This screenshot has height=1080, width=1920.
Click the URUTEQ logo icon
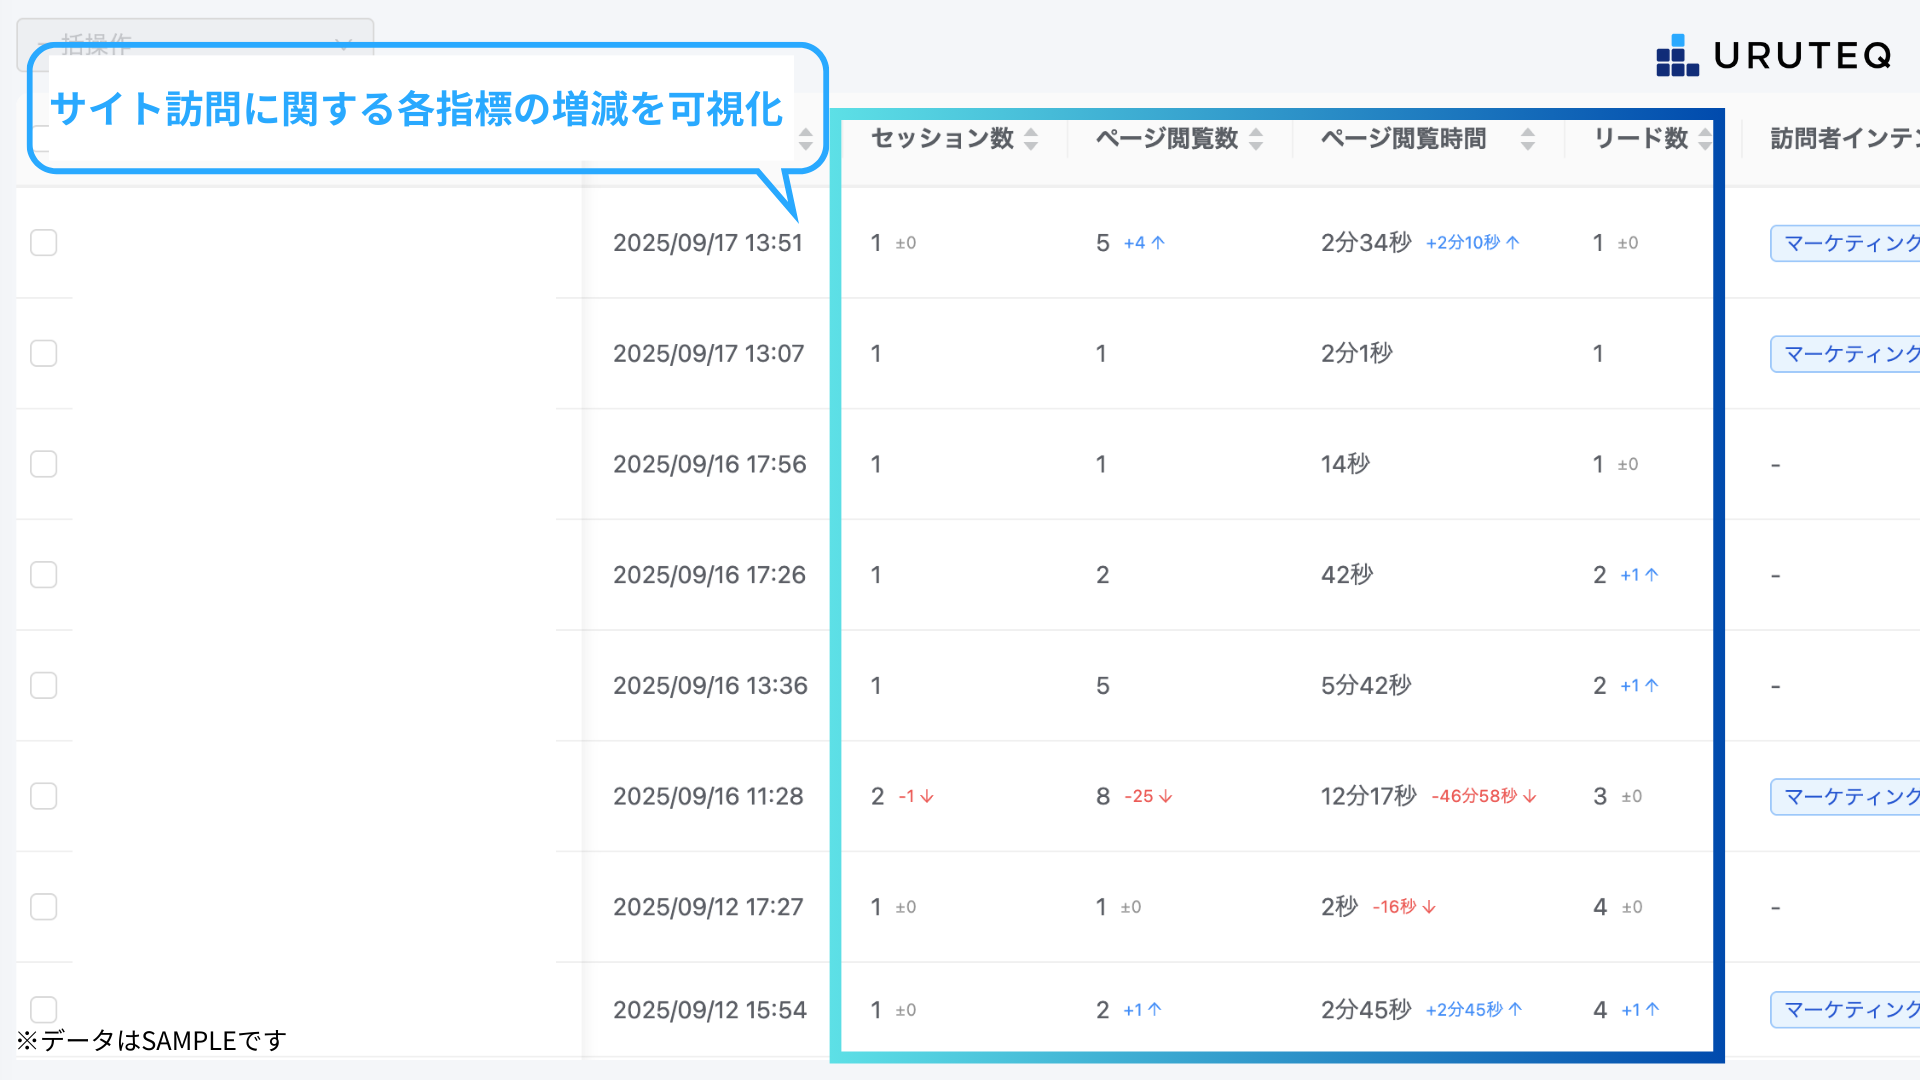pos(1677,56)
